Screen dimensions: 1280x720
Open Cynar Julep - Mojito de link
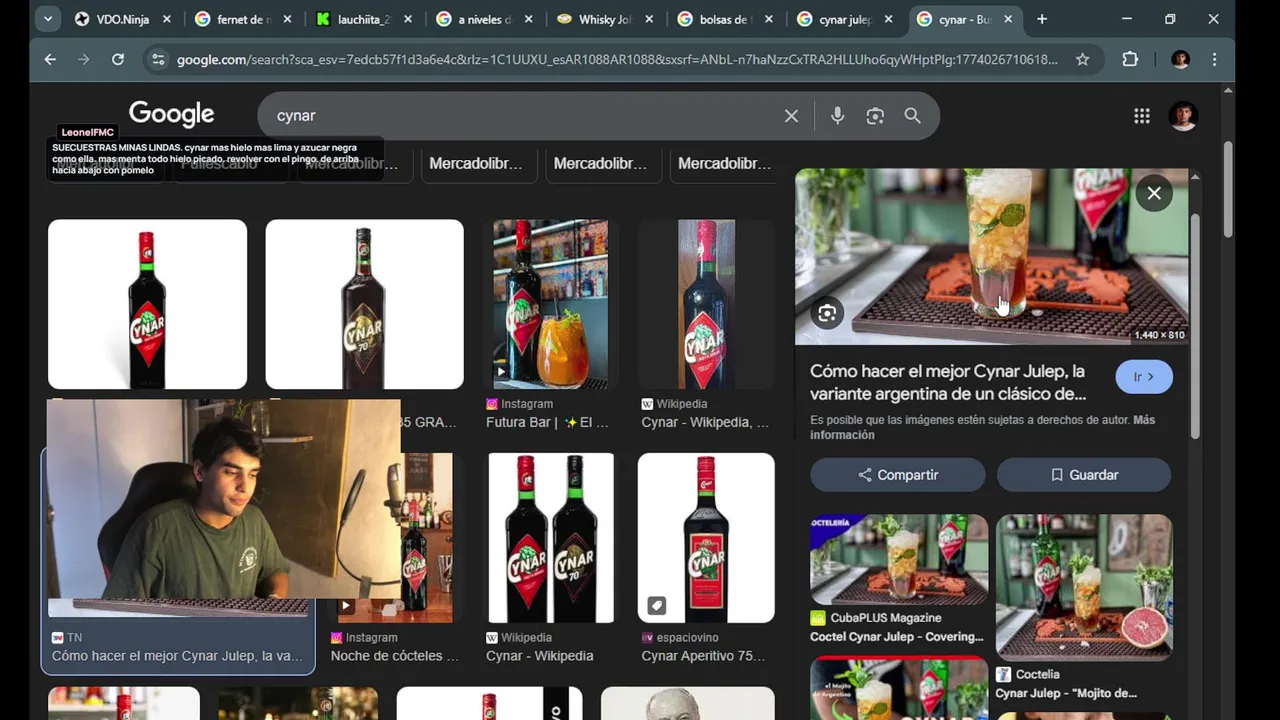click(x=1066, y=693)
